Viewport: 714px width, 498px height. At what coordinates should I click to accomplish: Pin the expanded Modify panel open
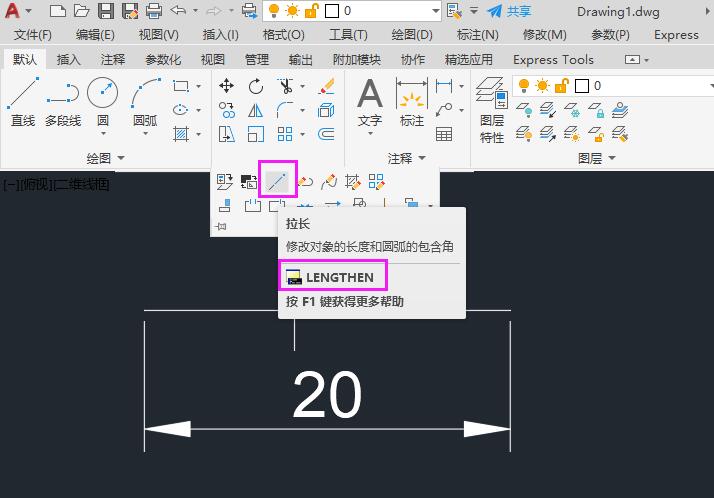click(x=221, y=226)
